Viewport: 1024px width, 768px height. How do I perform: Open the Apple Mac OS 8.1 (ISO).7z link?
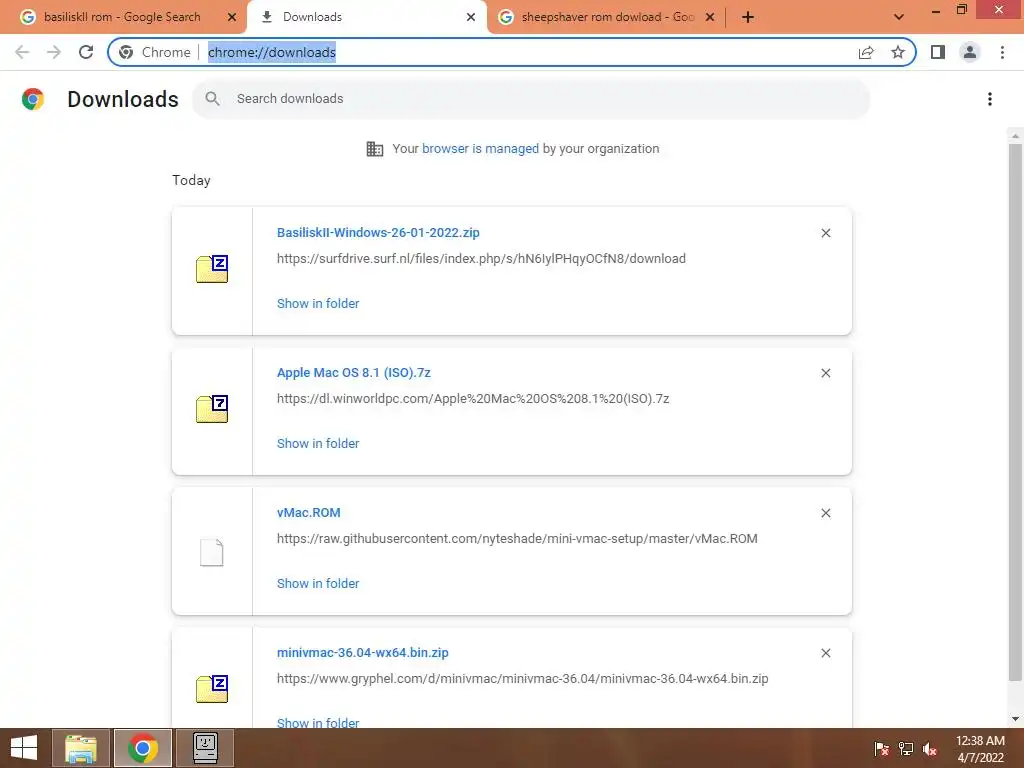(353, 372)
